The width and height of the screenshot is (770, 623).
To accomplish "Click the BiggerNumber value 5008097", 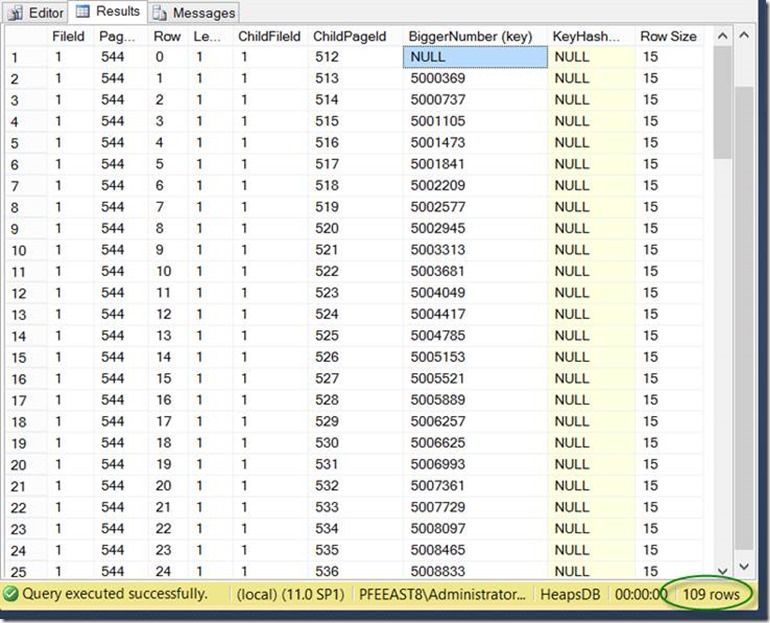I will pyautogui.click(x=438, y=529).
